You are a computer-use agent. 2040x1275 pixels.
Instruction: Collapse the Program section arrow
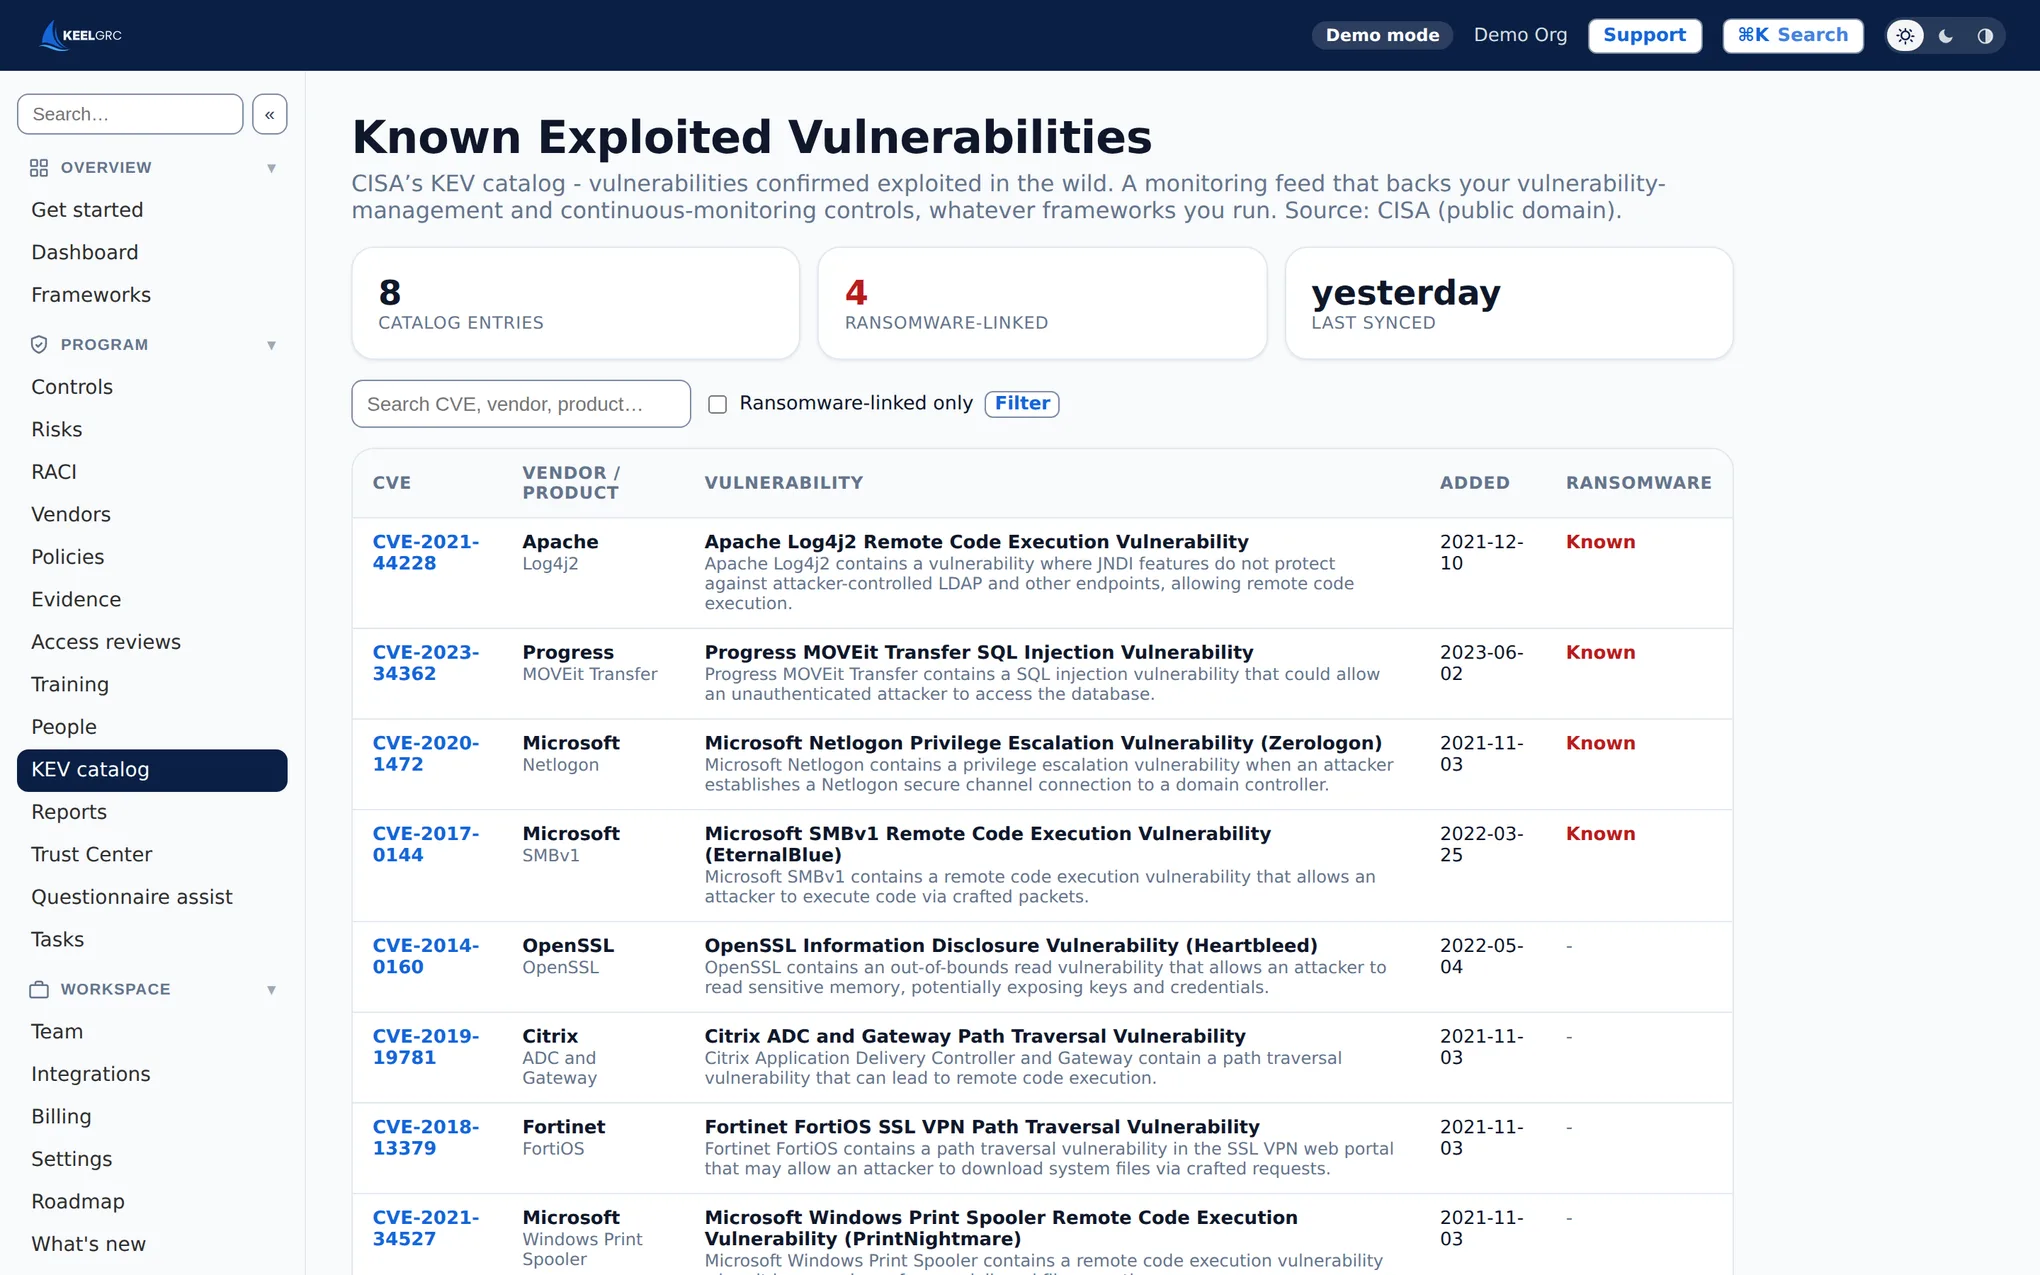(271, 345)
